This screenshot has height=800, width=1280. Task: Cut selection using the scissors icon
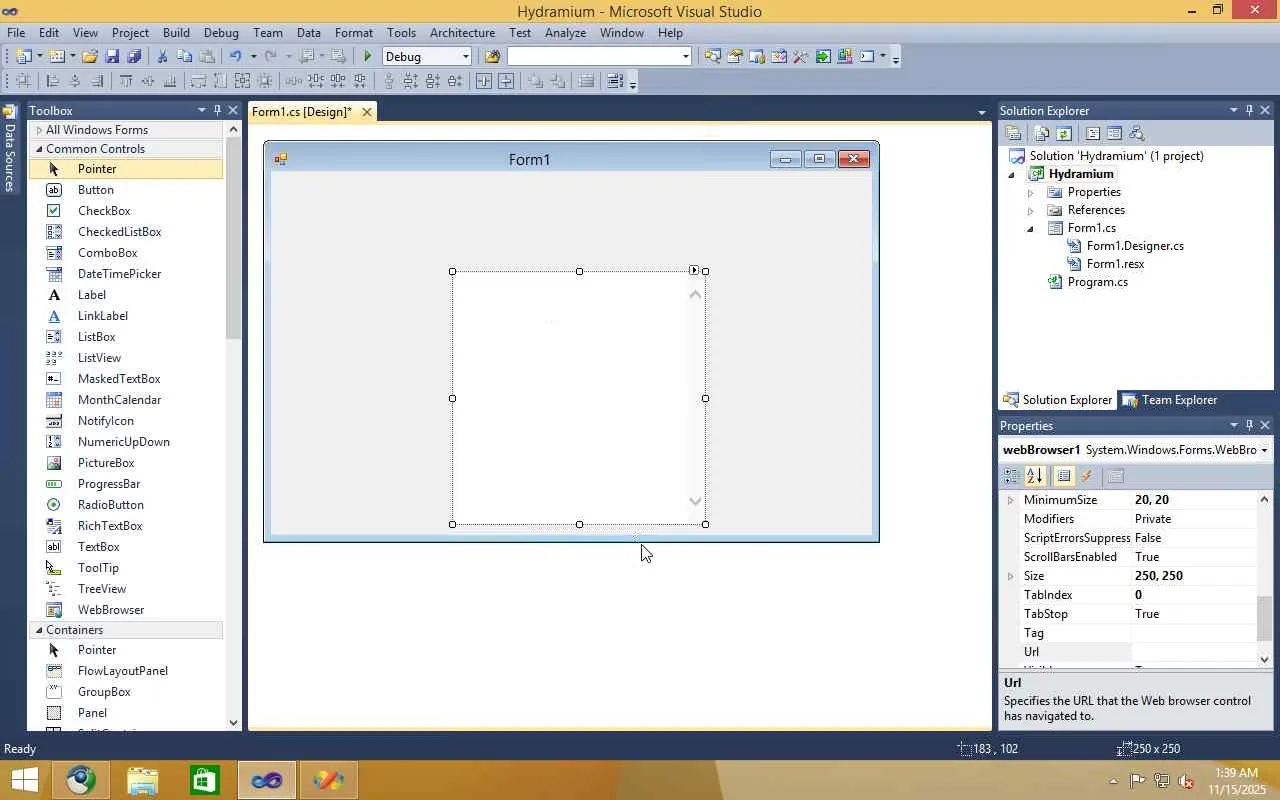coord(163,56)
